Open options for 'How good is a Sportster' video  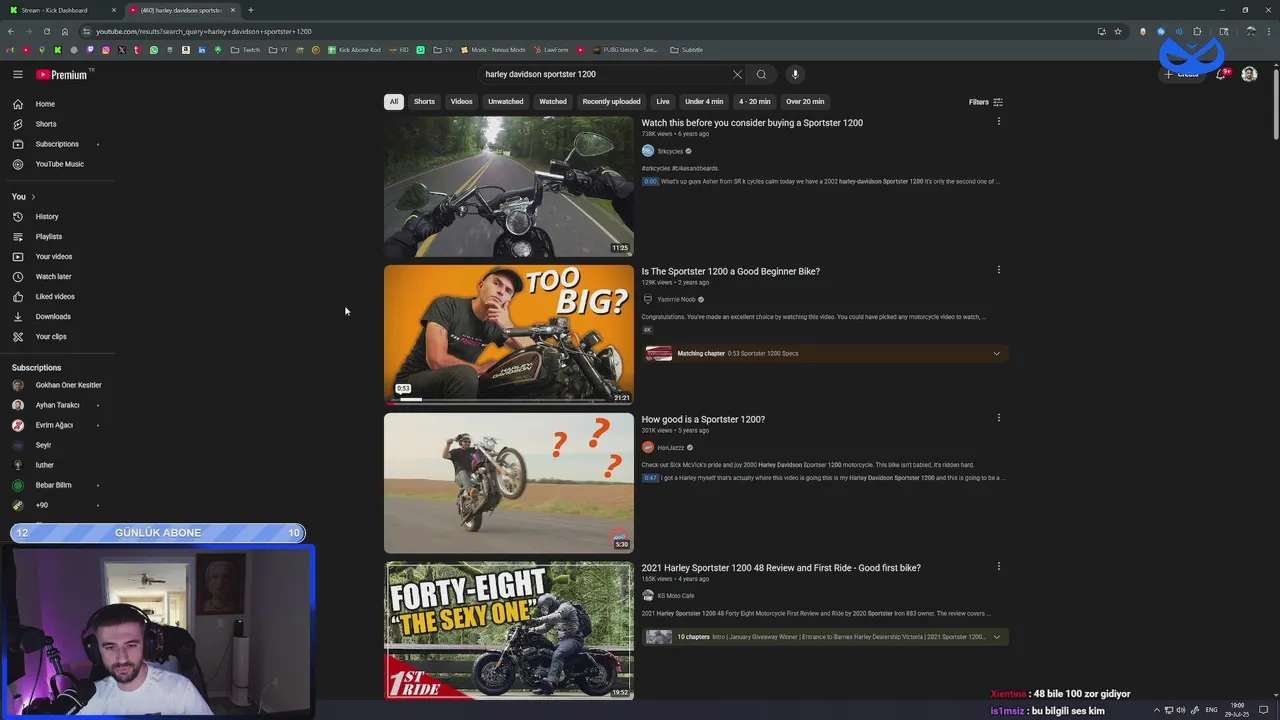pos(998,418)
